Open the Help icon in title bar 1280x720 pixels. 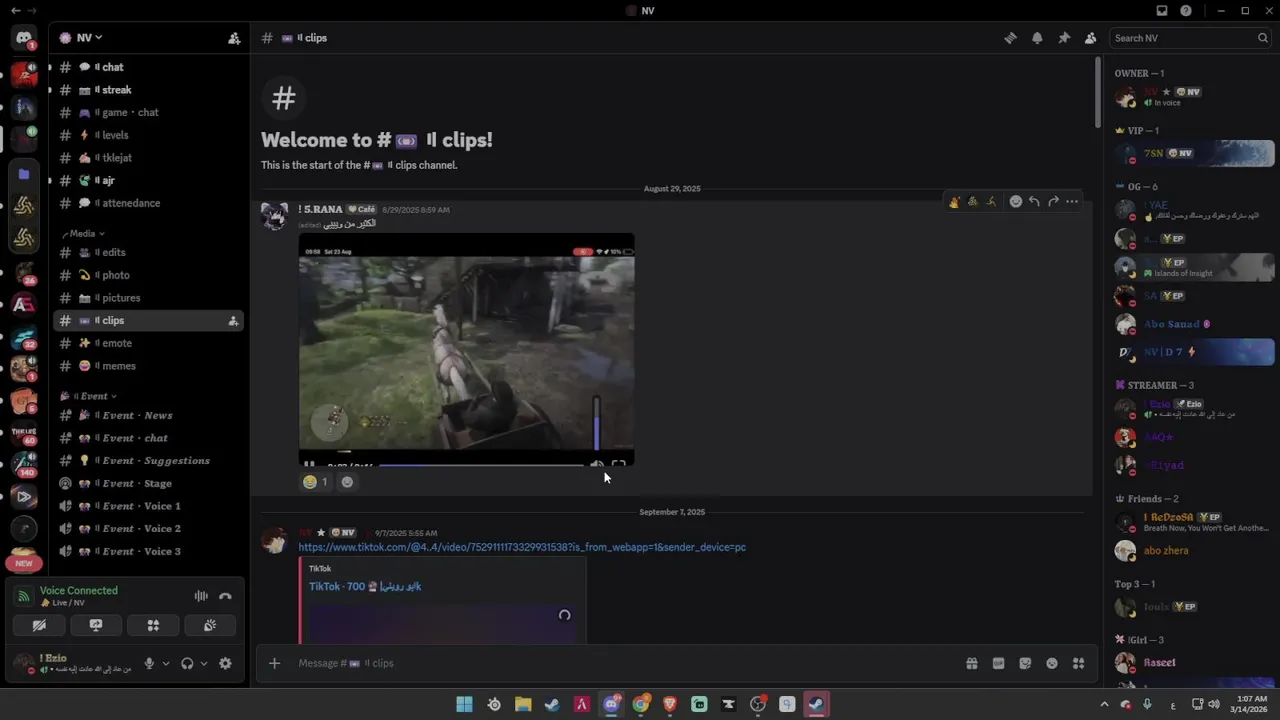pos(1186,11)
